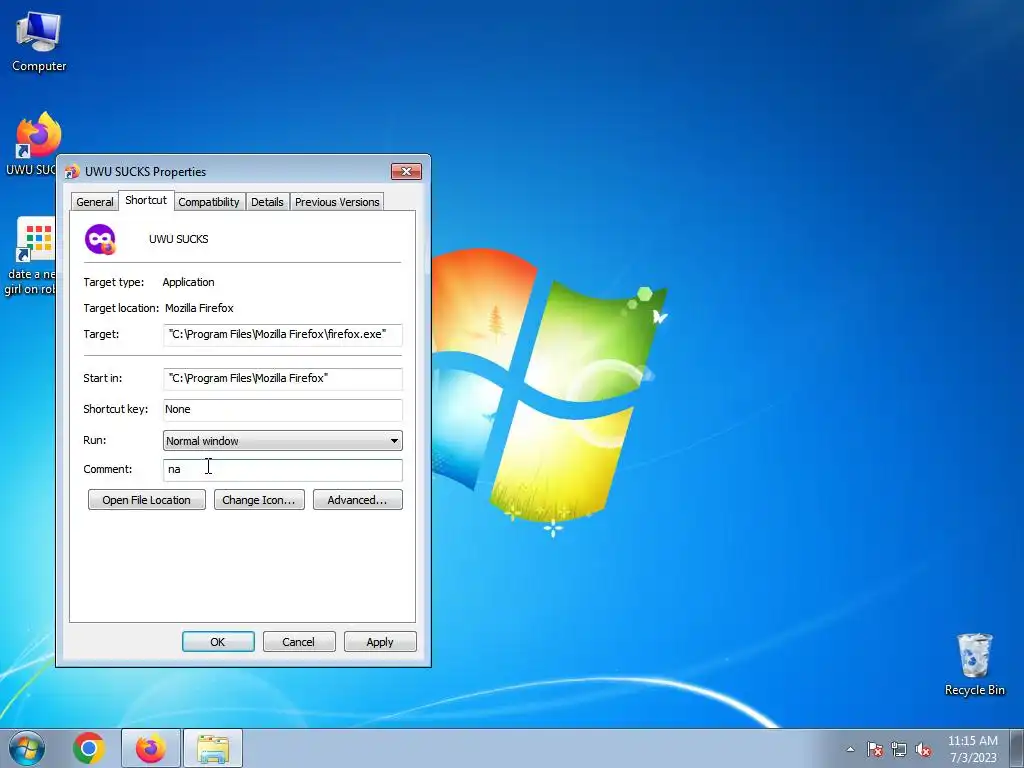The width and height of the screenshot is (1024, 768).
Task: Open Windows Explorer from the taskbar
Action: 213,748
